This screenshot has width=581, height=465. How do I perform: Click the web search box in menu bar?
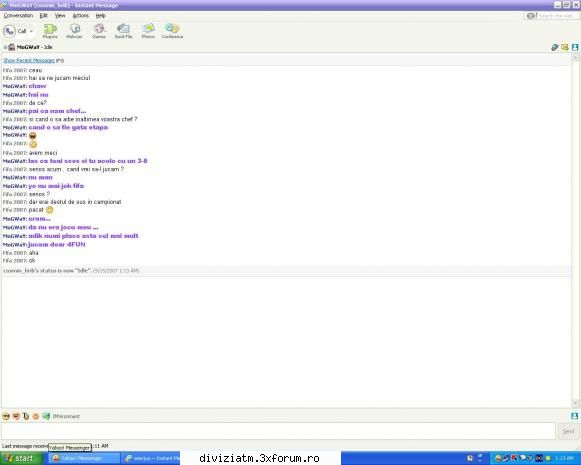coord(557,16)
